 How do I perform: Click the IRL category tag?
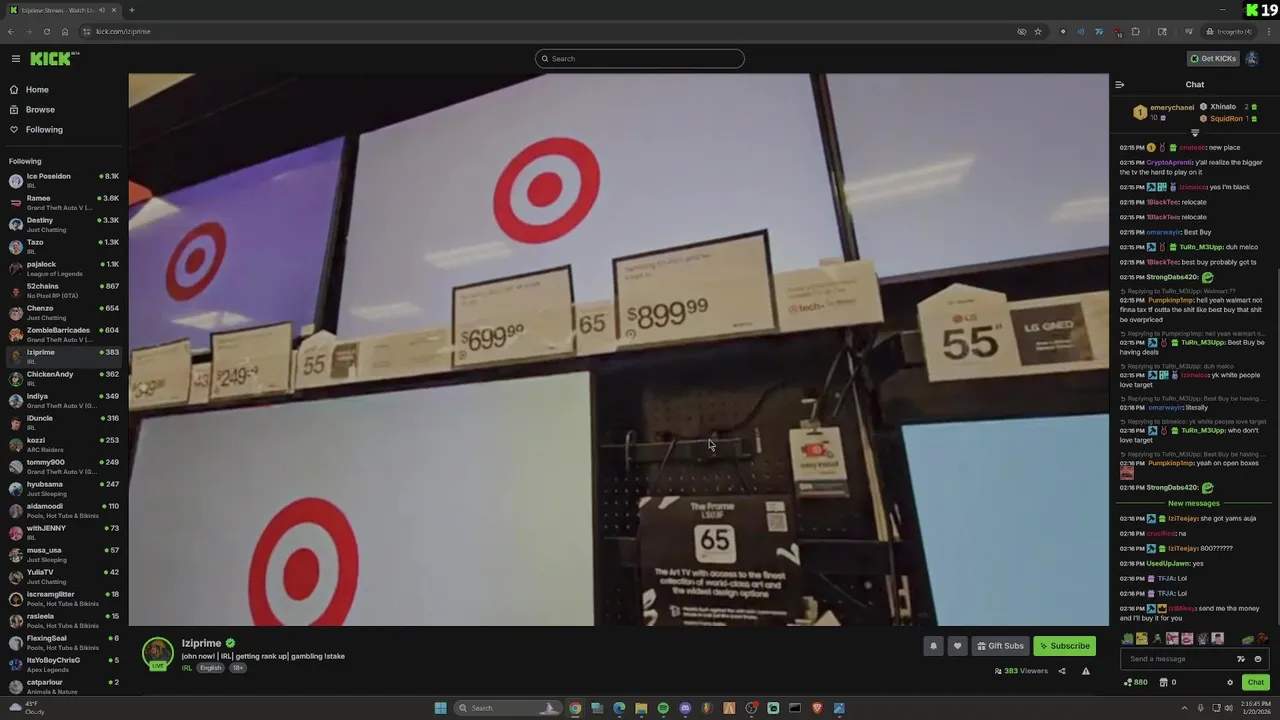[x=187, y=668]
